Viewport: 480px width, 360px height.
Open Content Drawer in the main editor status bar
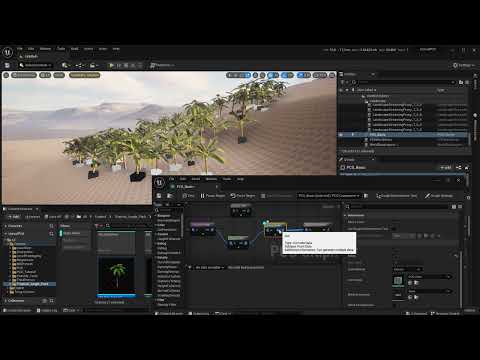coord(18,310)
